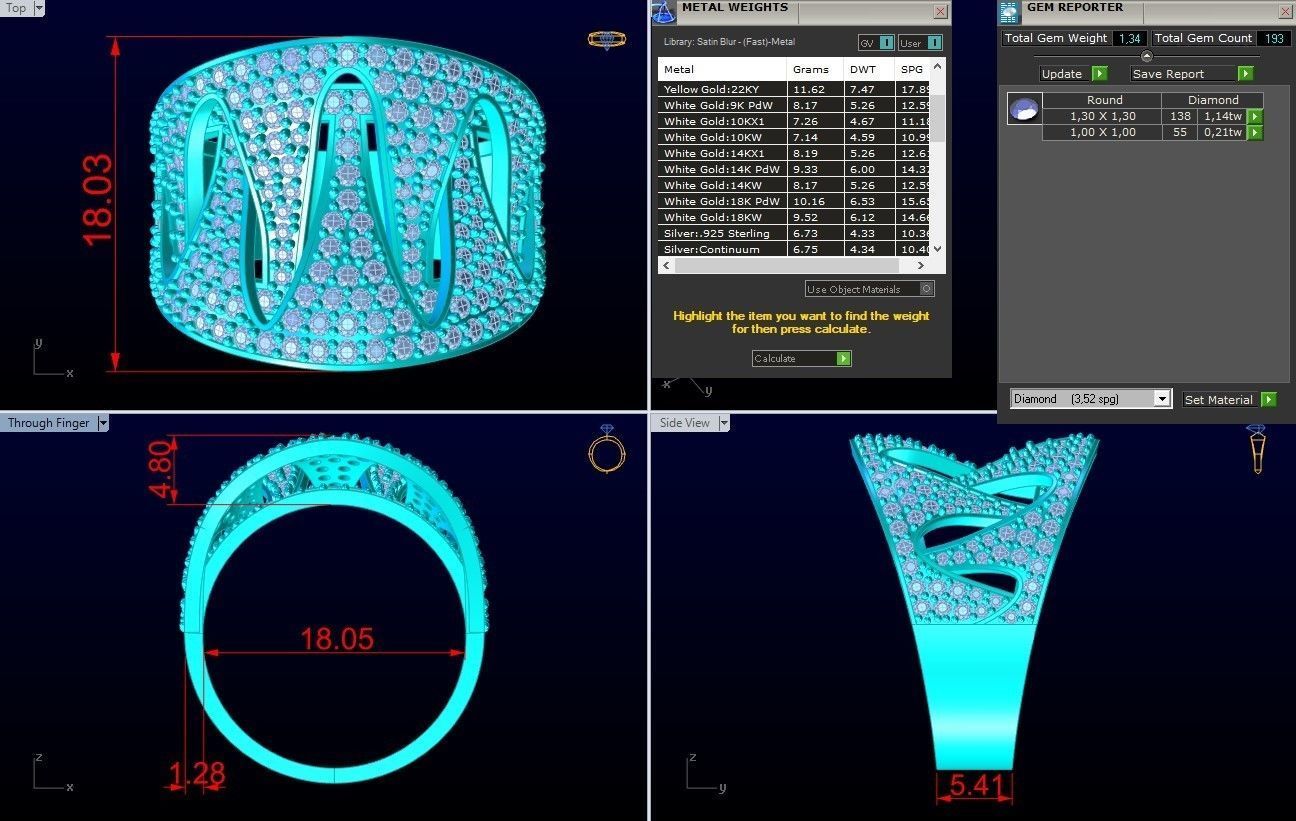Click the ring icon in Through Finger viewport

606,449
